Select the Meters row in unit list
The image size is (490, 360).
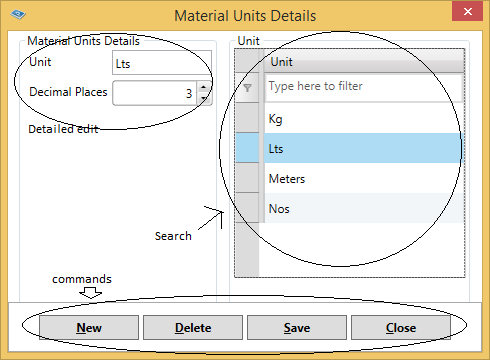[x=364, y=178]
